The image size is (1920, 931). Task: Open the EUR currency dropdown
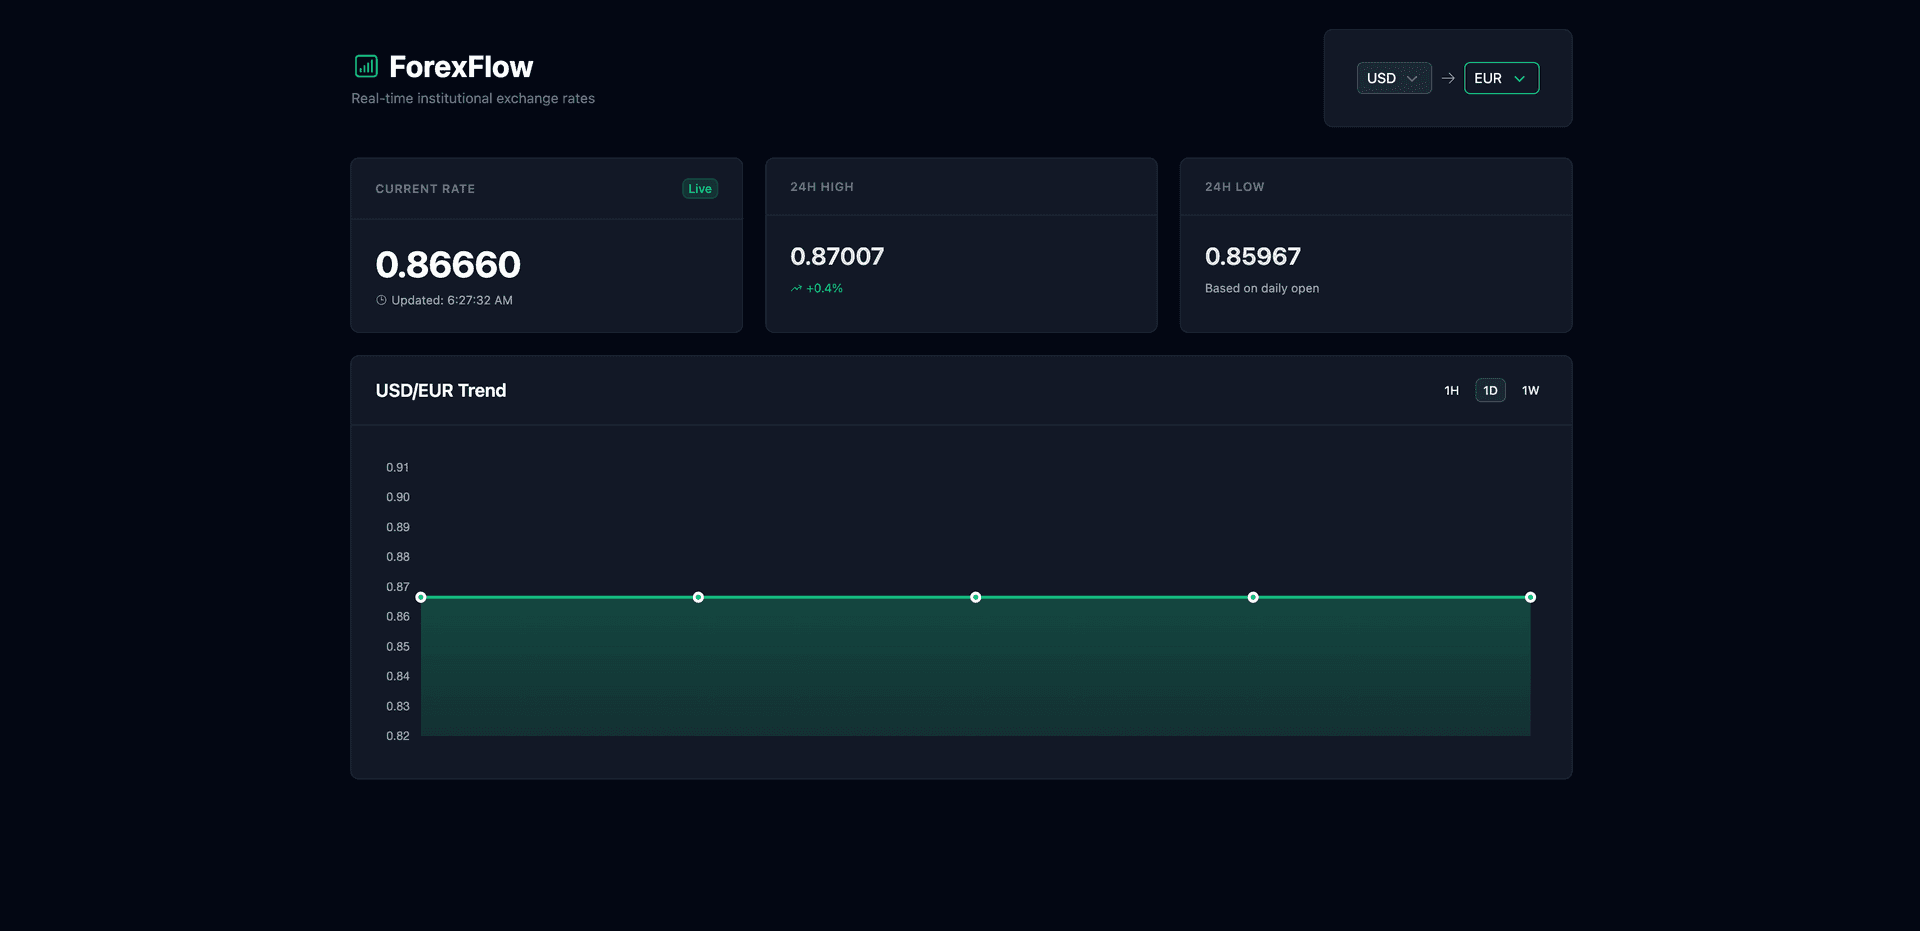[1501, 78]
